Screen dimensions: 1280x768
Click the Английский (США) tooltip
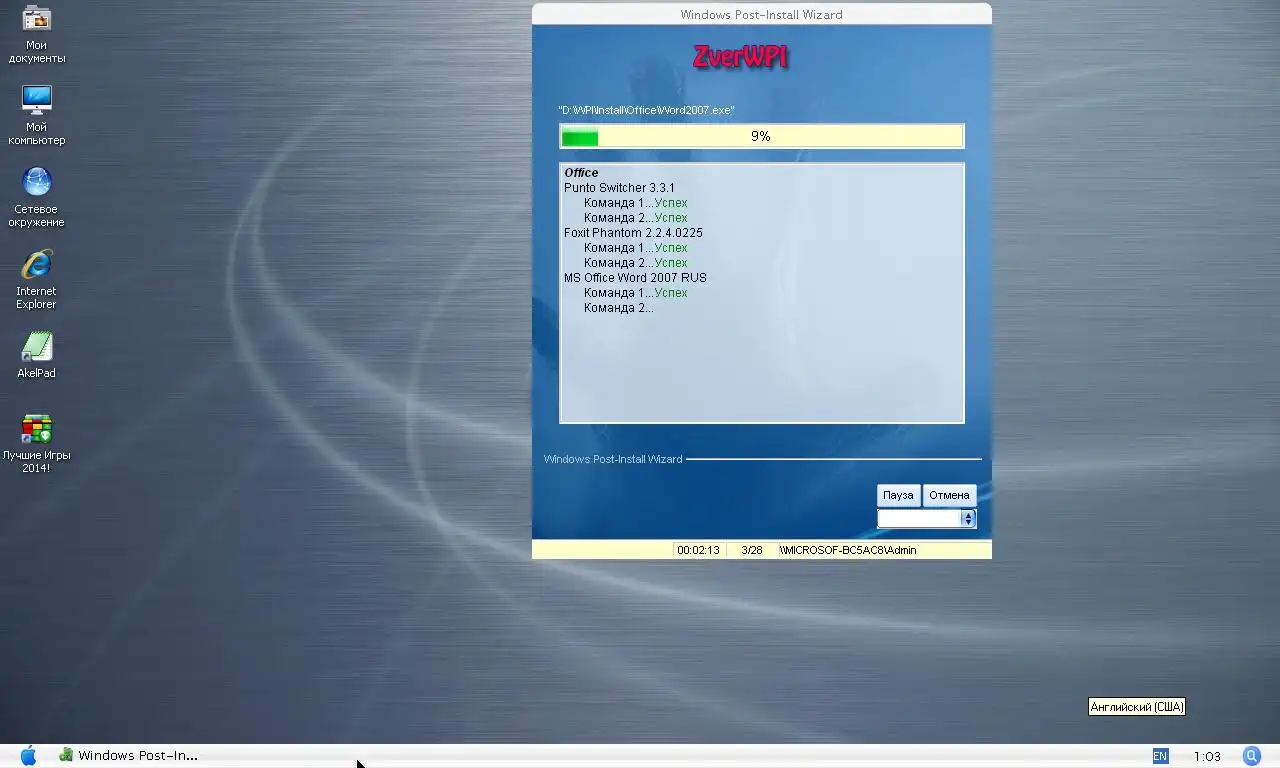coord(1137,707)
